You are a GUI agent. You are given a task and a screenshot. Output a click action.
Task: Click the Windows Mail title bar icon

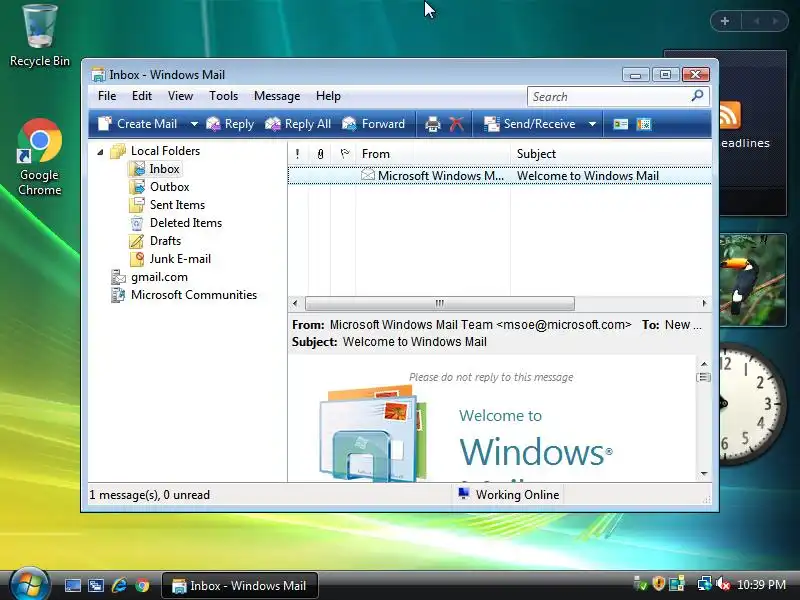pyautogui.click(x=98, y=74)
